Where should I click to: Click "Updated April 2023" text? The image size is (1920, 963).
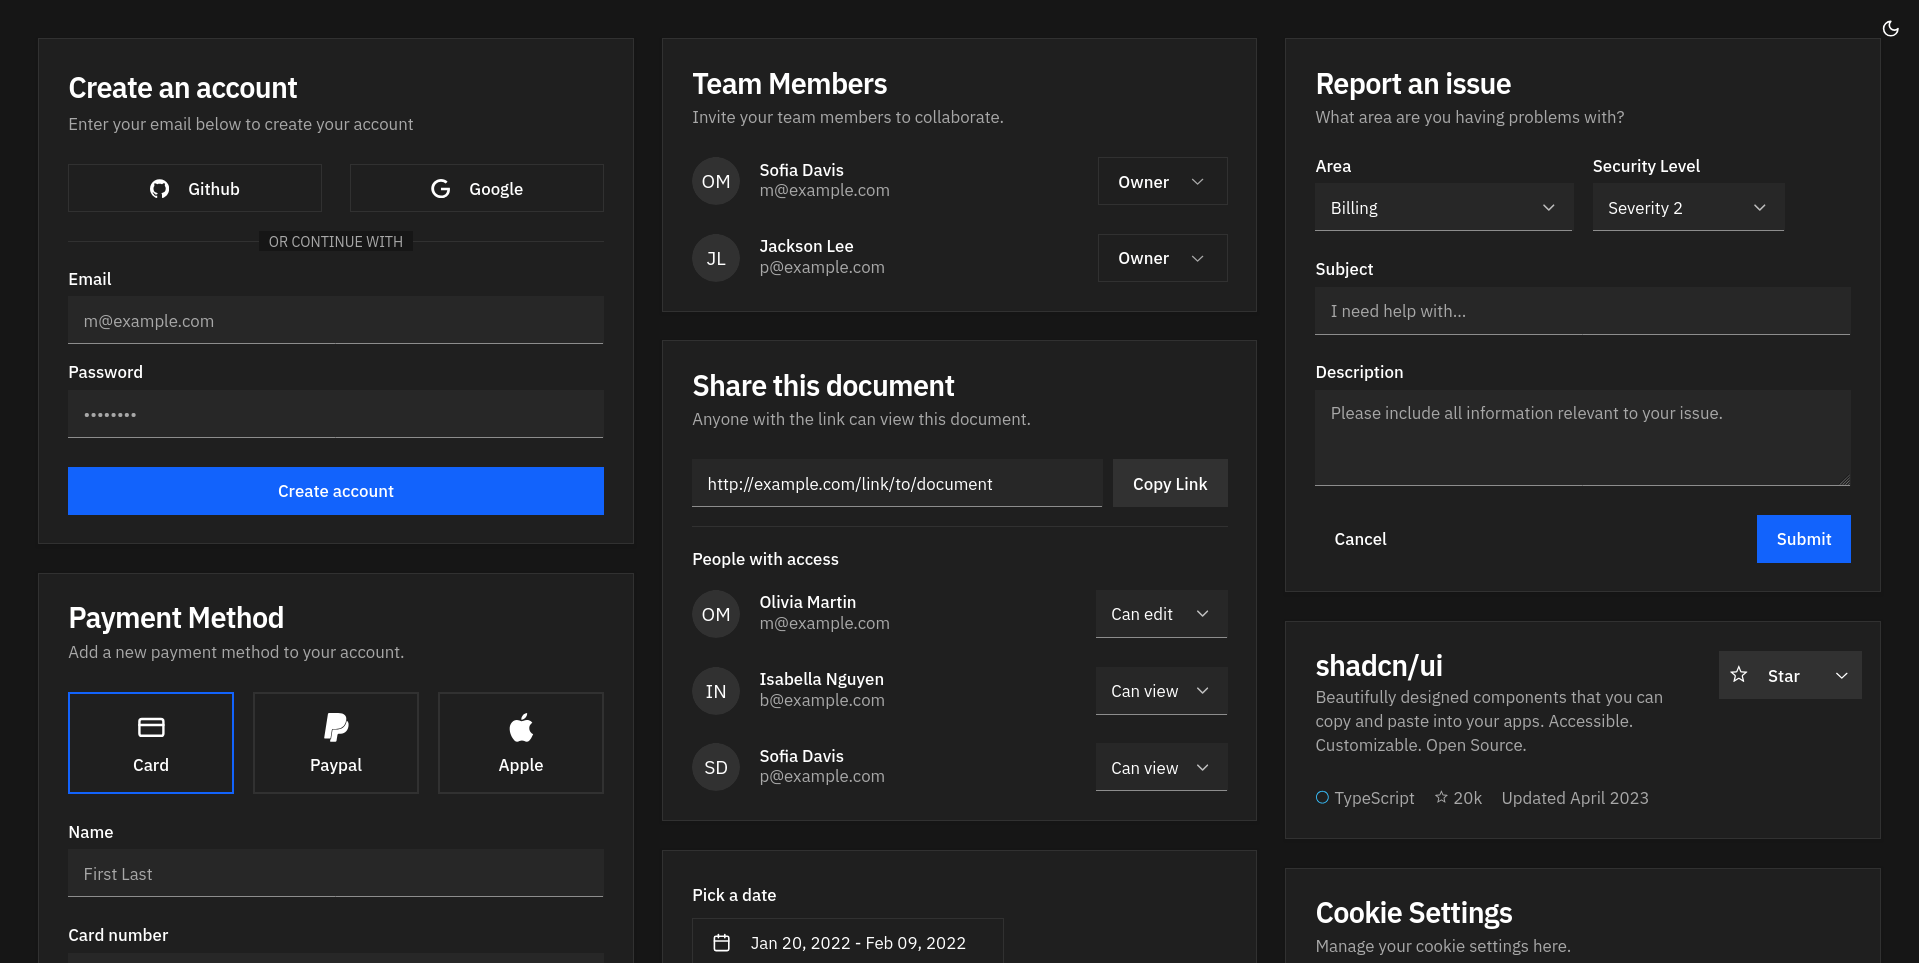[x=1575, y=798]
